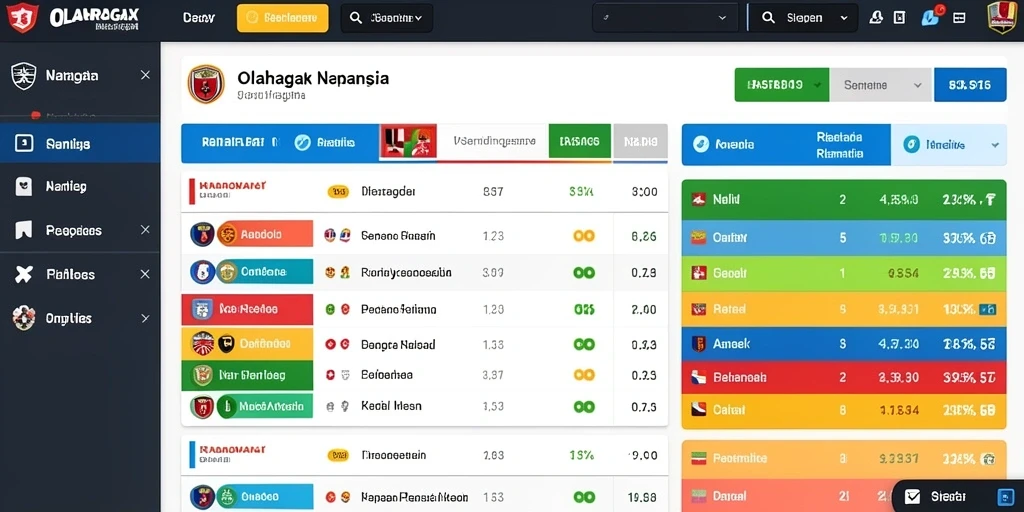Toggle the green rings in the Rorieiyceoosabin row
Screen dimensions: 1024x512
coord(584,272)
